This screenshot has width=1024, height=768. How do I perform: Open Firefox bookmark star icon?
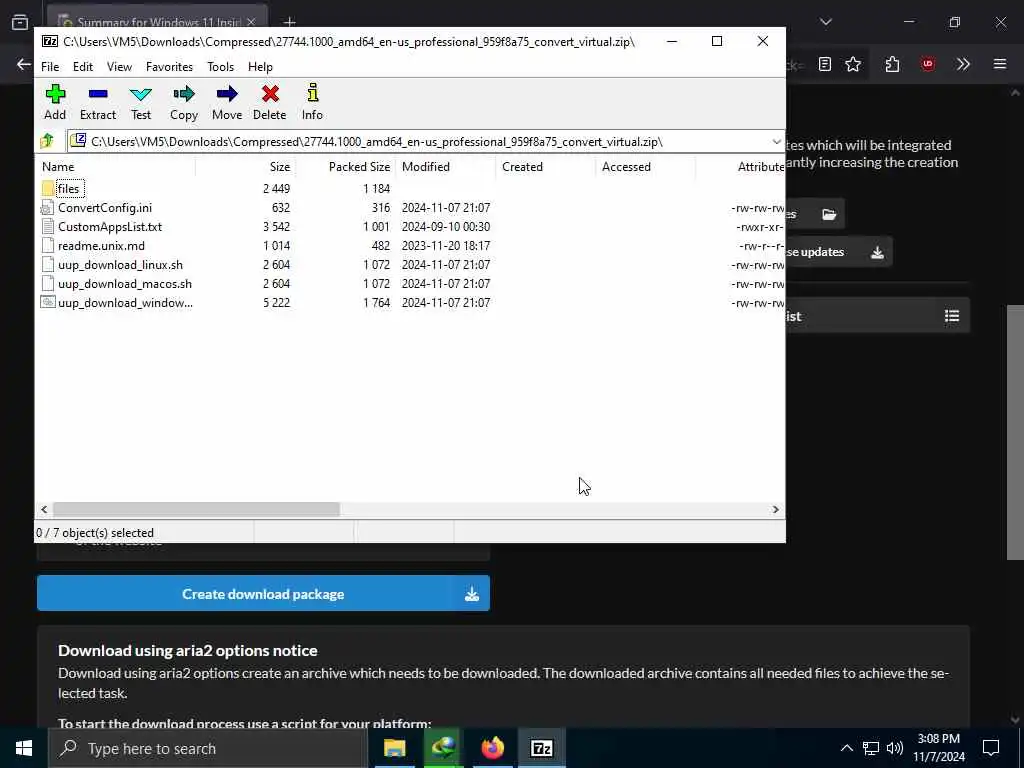853,64
